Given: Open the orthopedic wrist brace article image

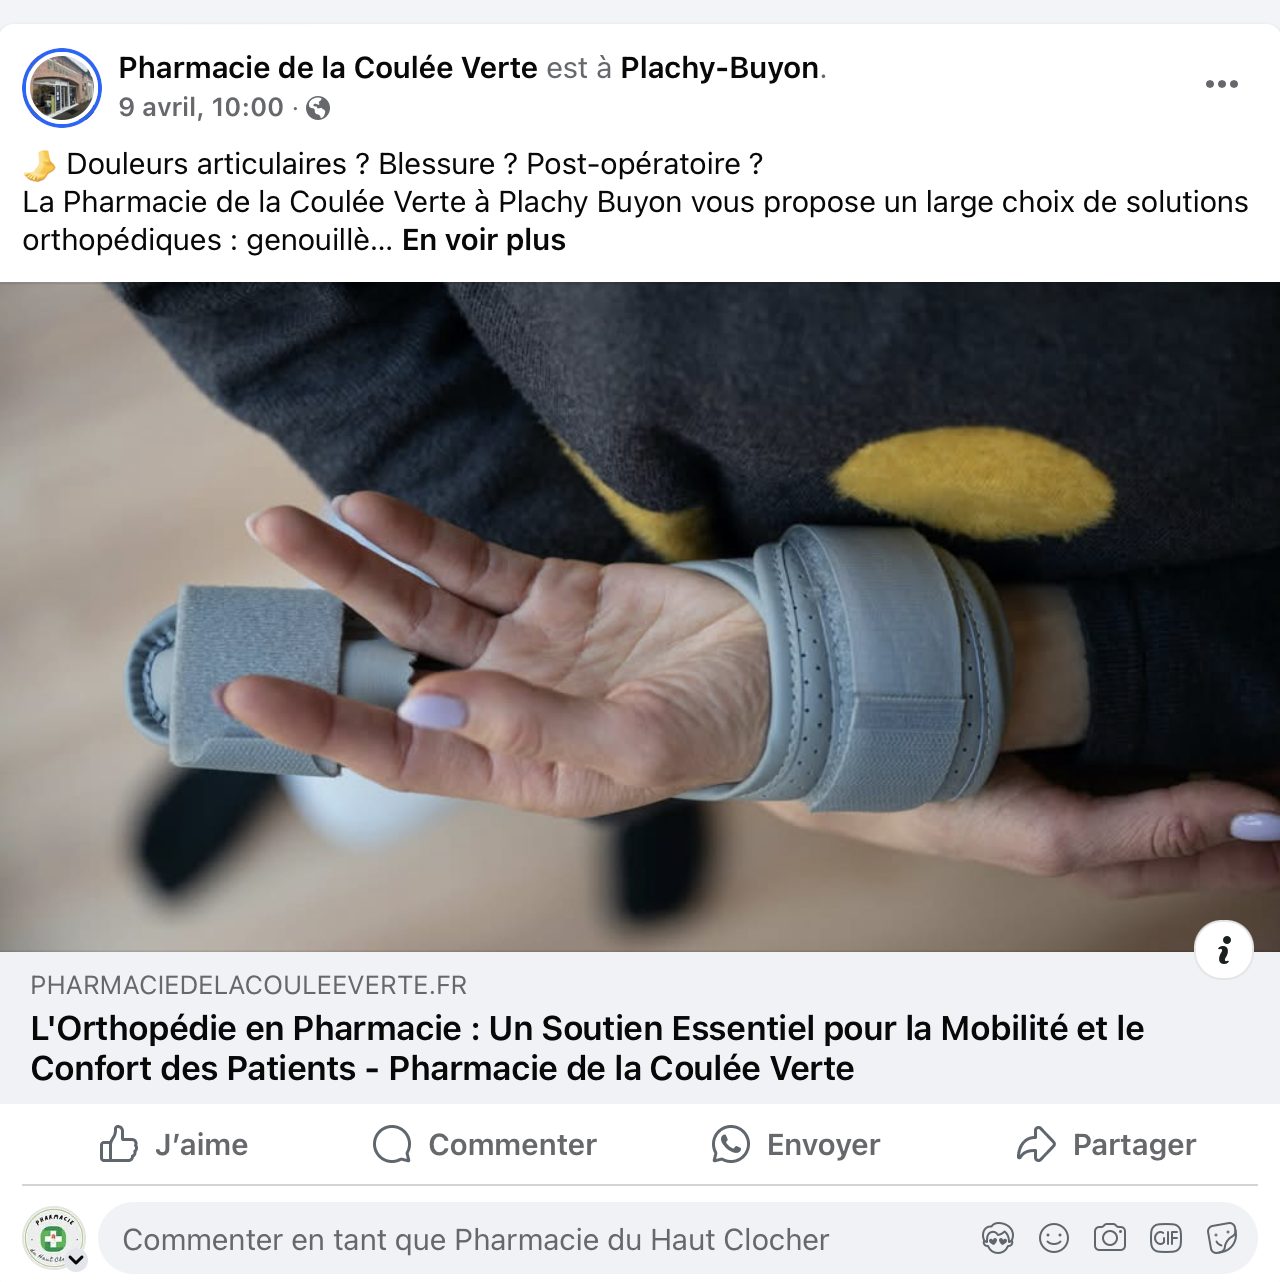Looking at the screenshot, I should coord(640,616).
